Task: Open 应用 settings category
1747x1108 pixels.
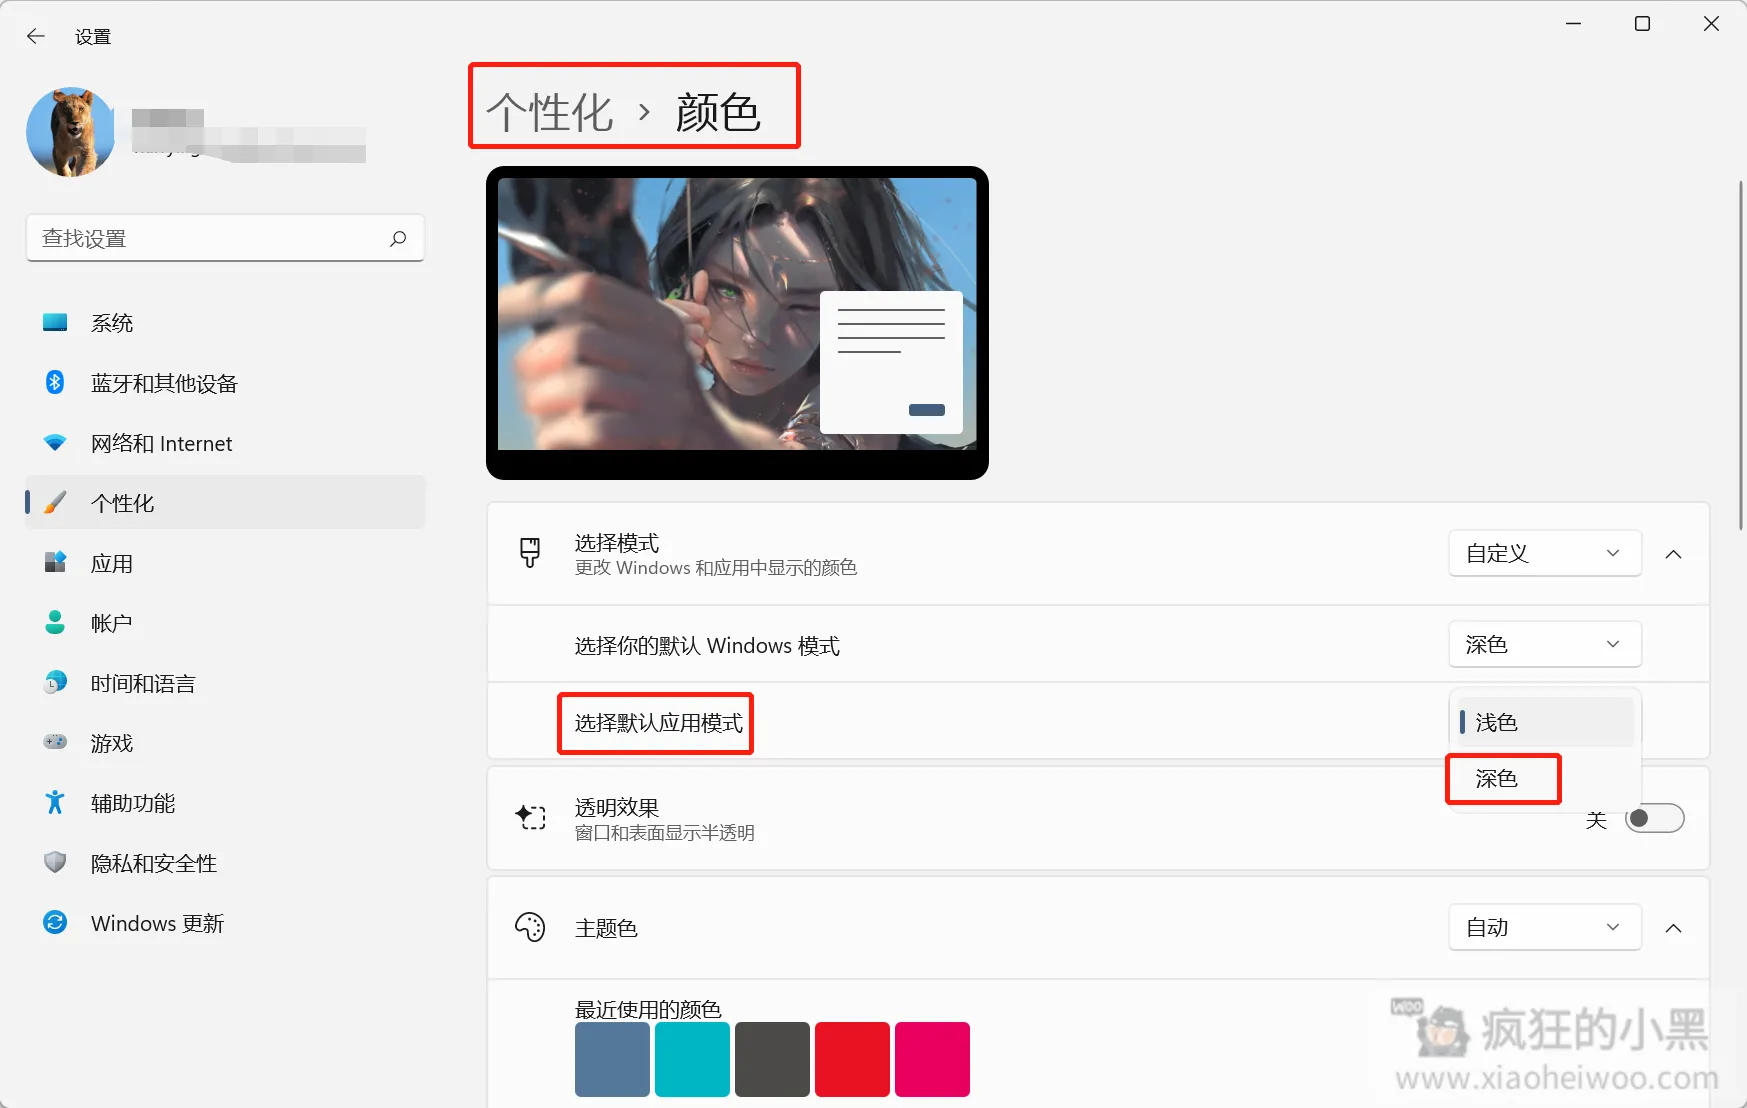Action: click(225, 563)
